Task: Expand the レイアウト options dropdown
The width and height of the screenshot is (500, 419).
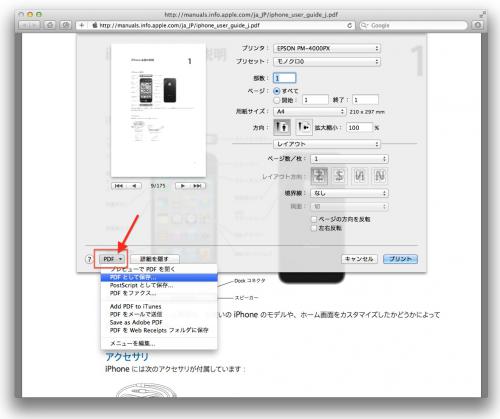Action: [327, 144]
